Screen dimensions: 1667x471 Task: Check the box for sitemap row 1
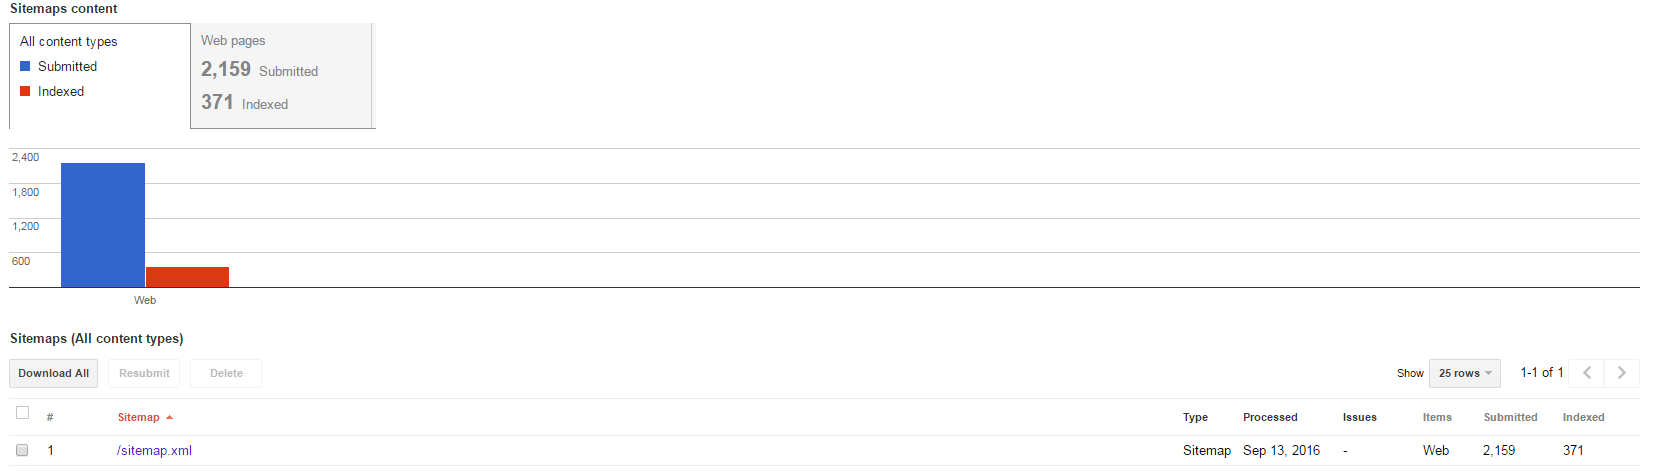(22, 450)
